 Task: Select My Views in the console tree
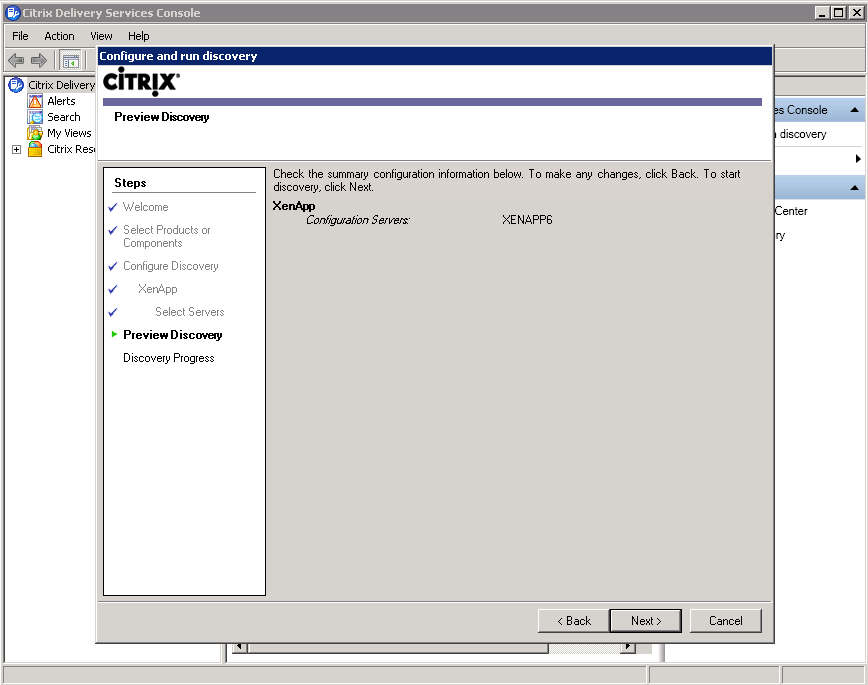[69, 133]
